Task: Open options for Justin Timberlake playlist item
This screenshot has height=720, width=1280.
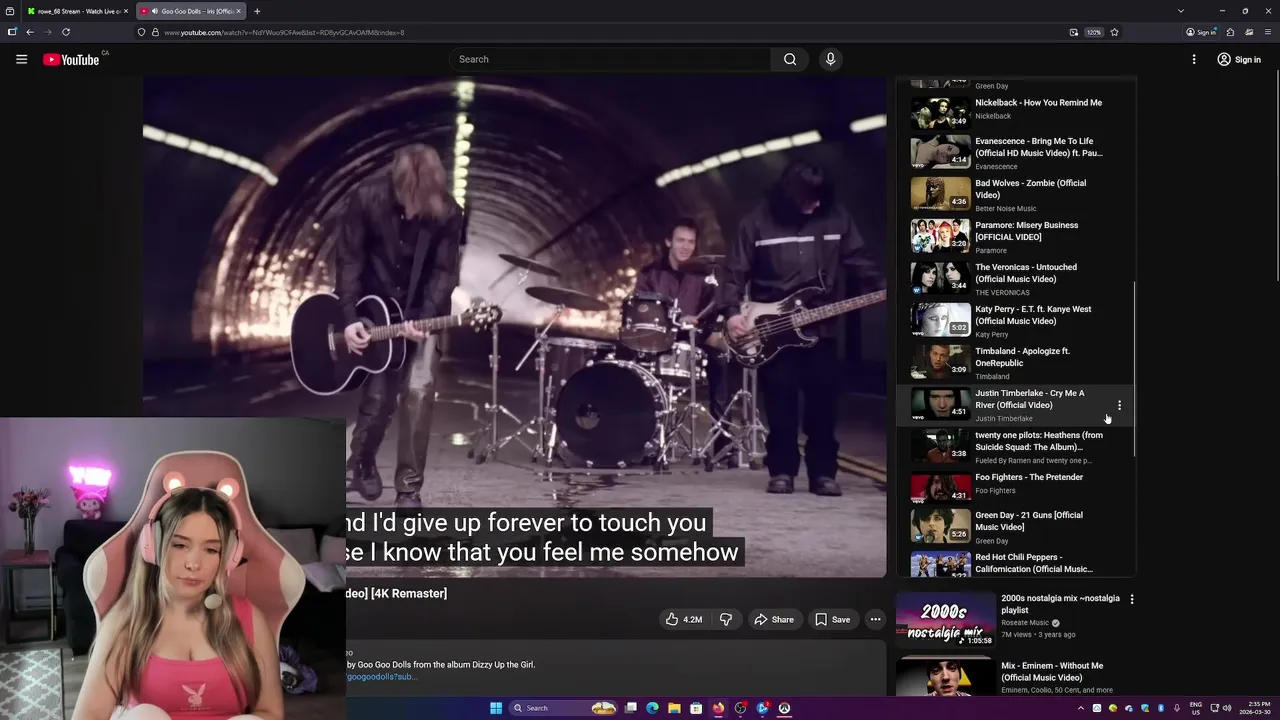Action: pyautogui.click(x=1119, y=405)
